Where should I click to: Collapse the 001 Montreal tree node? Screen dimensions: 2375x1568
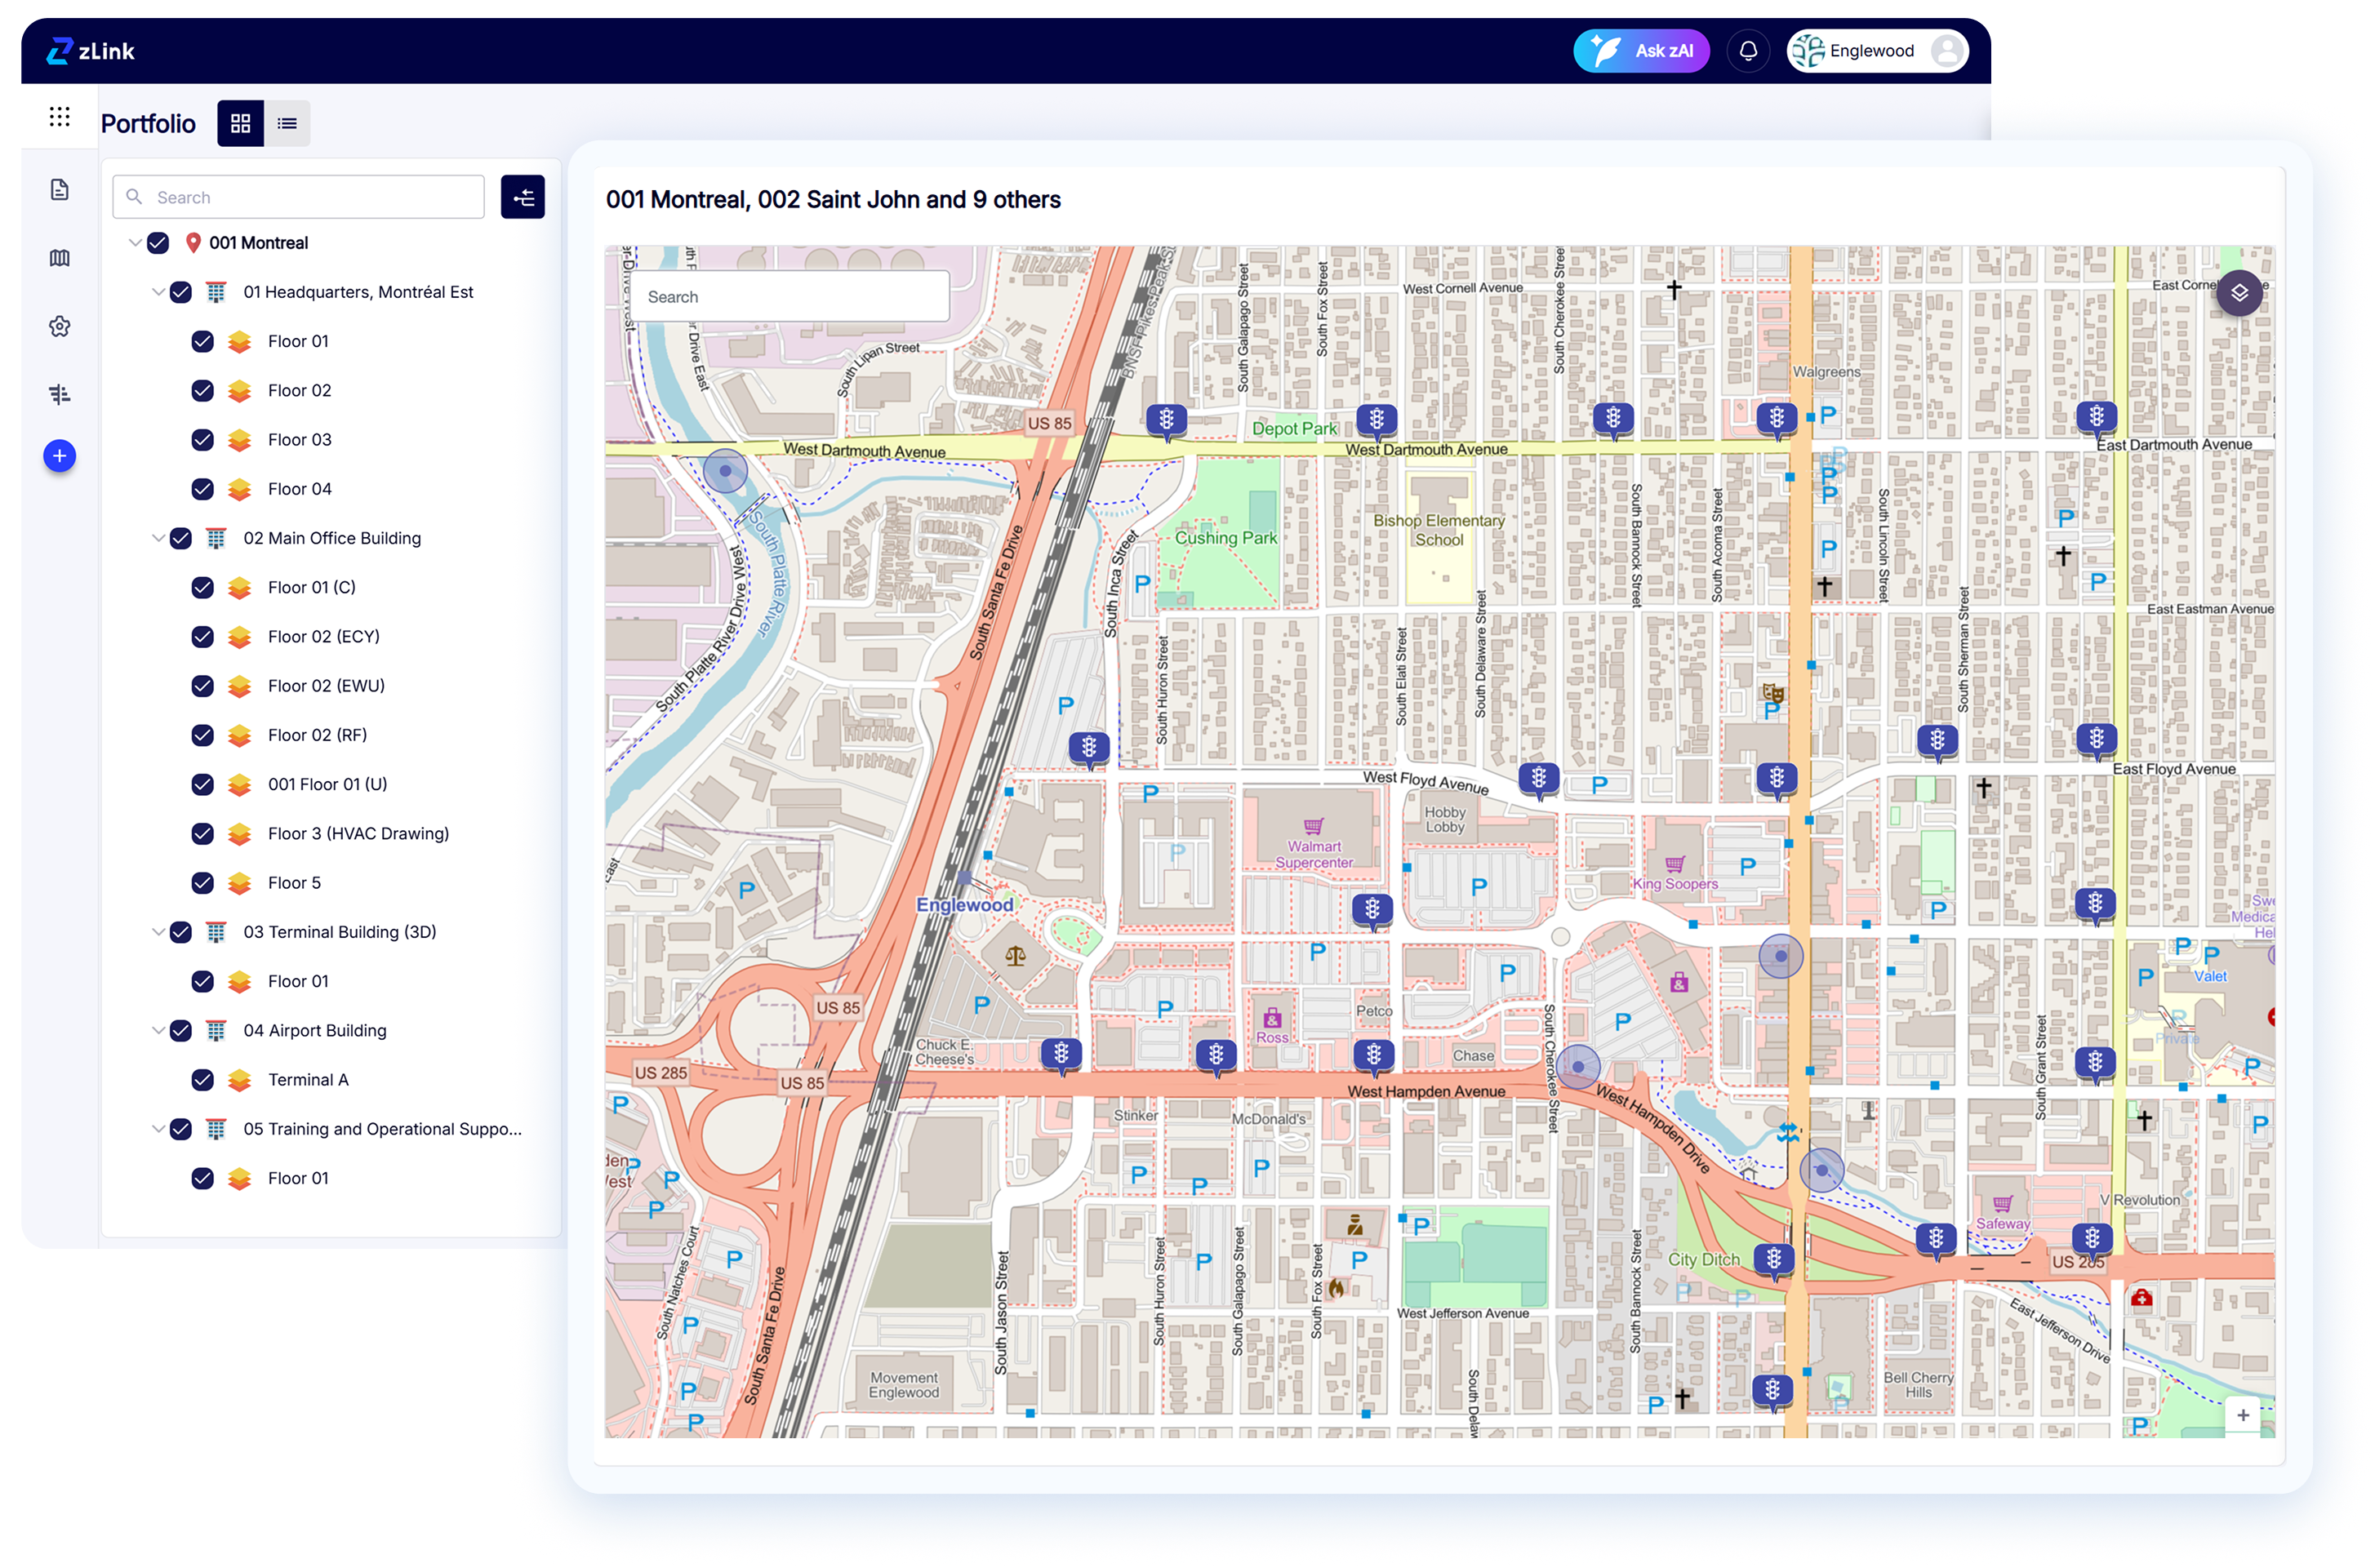[135, 243]
